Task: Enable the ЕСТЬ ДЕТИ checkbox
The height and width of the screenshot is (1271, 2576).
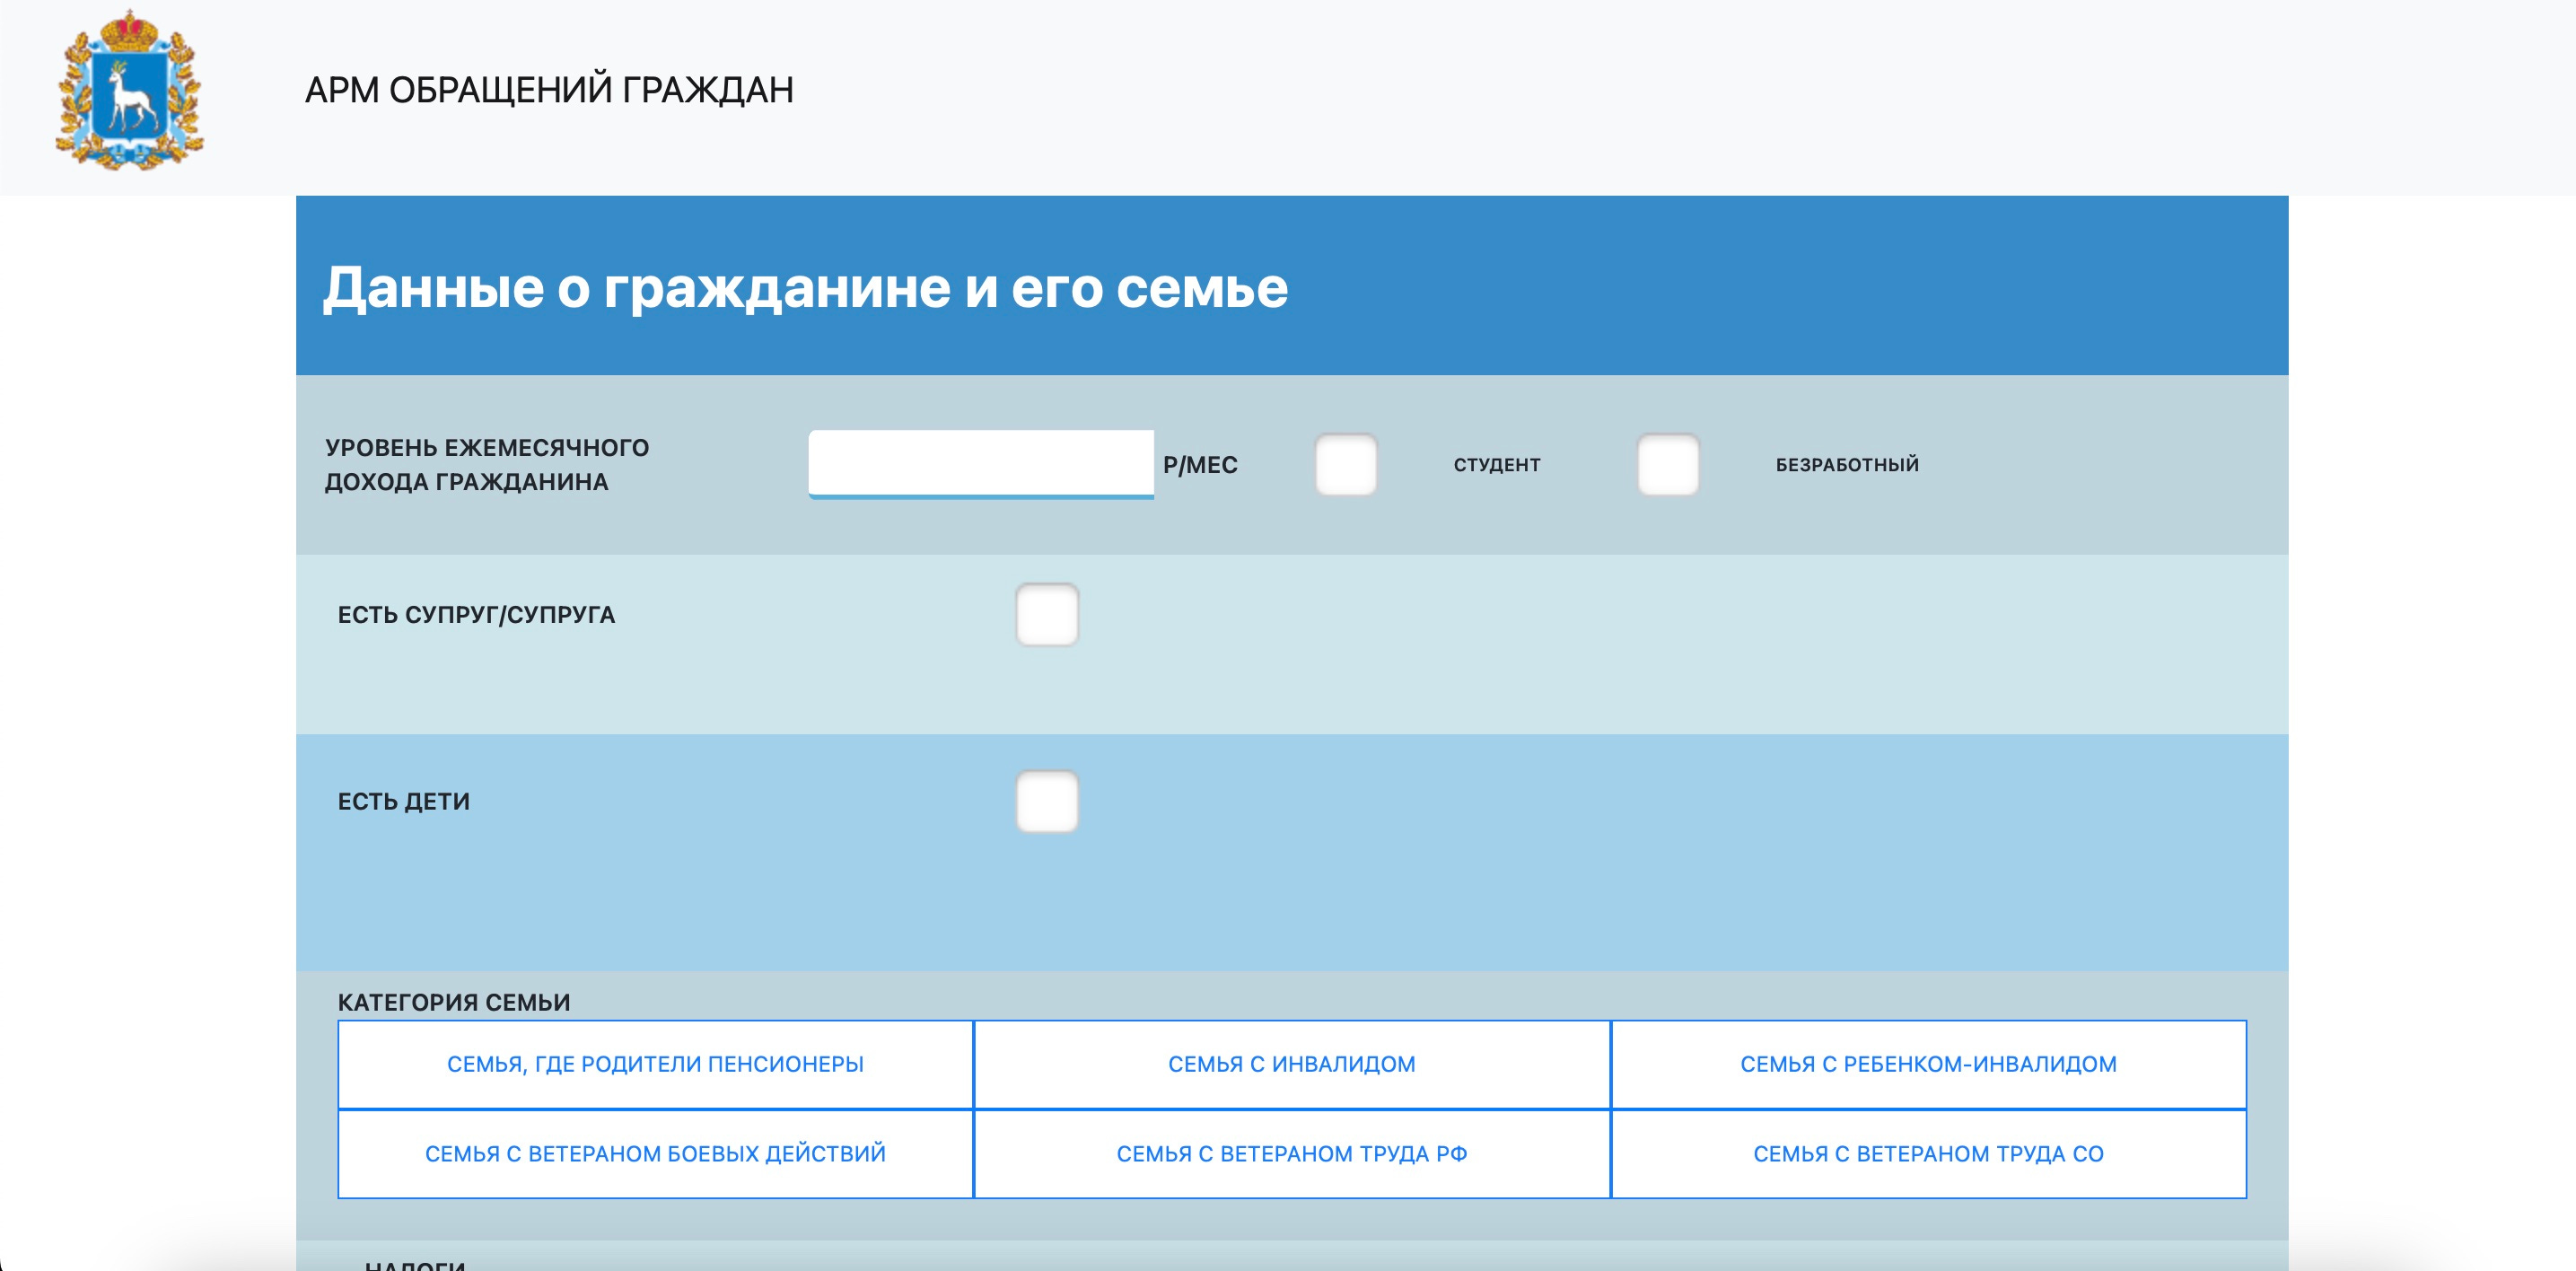Action: pyautogui.click(x=1047, y=801)
